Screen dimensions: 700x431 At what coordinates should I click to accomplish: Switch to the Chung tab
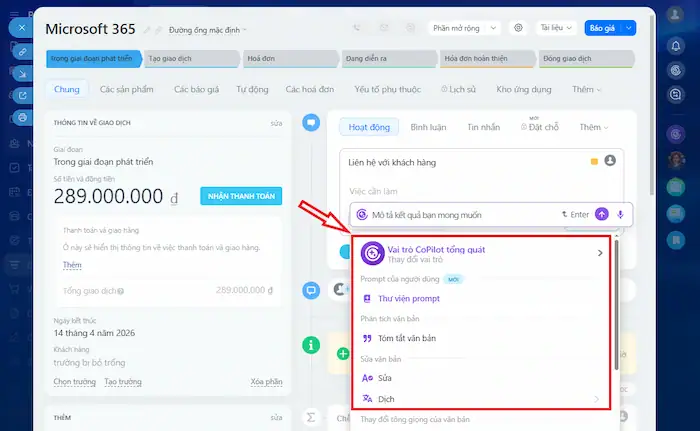67,89
